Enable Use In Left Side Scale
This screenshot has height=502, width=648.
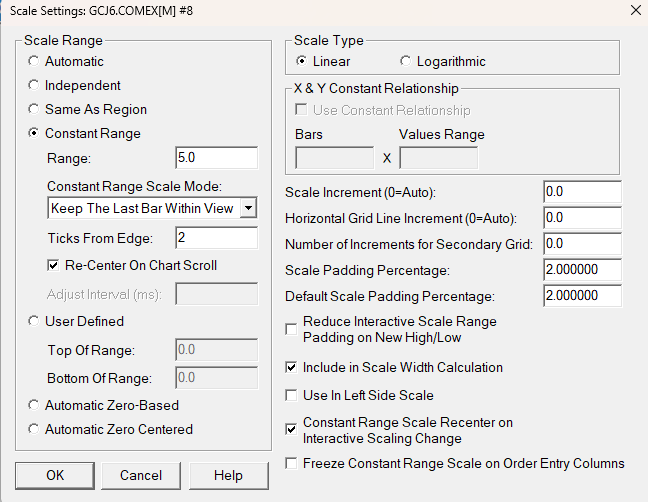tap(291, 396)
